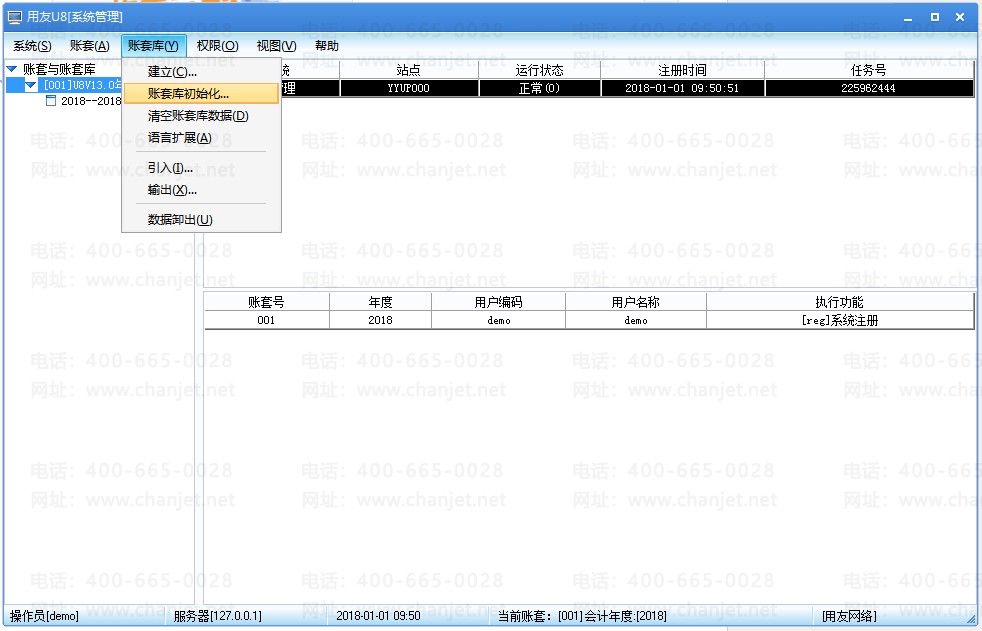
Task: Select 账套库初始化... menu entry
Action: [202, 94]
